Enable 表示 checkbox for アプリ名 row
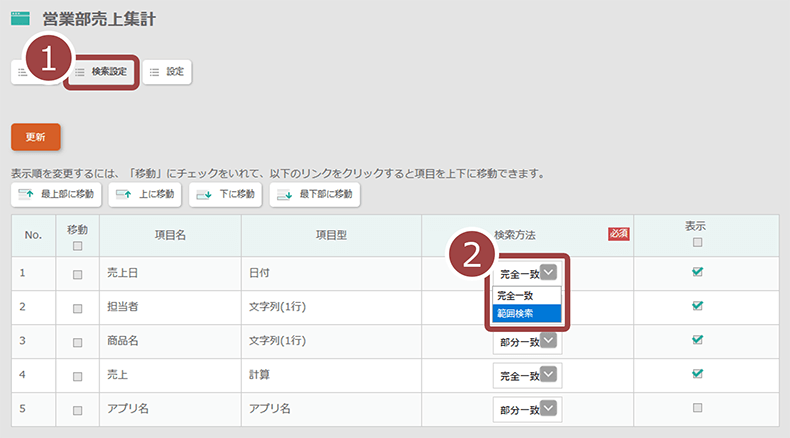The height and width of the screenshot is (438, 790). tap(697, 408)
